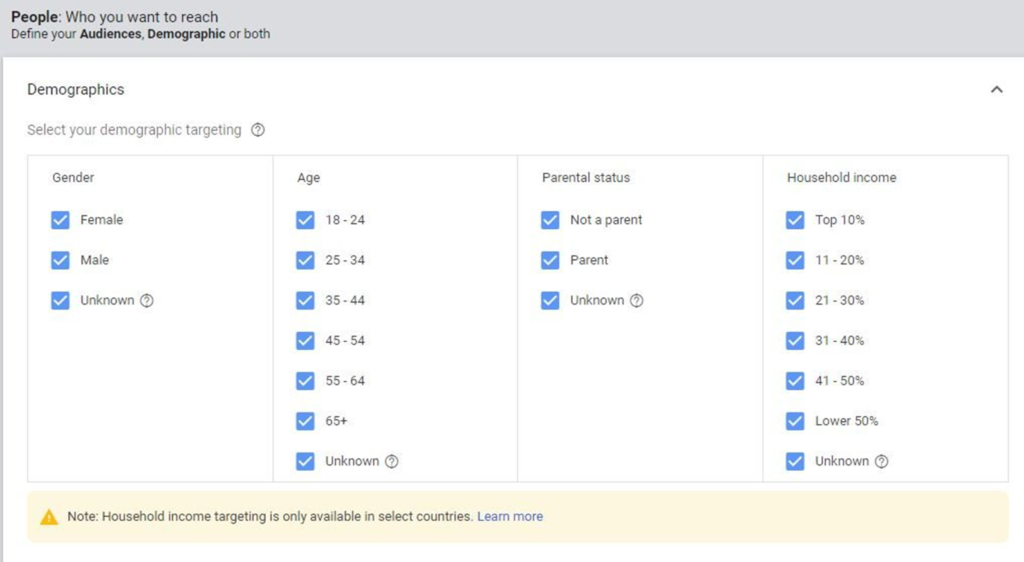Uncheck the 45 - 54 age checkbox
Screen dimensions: 1024x562
305,341
